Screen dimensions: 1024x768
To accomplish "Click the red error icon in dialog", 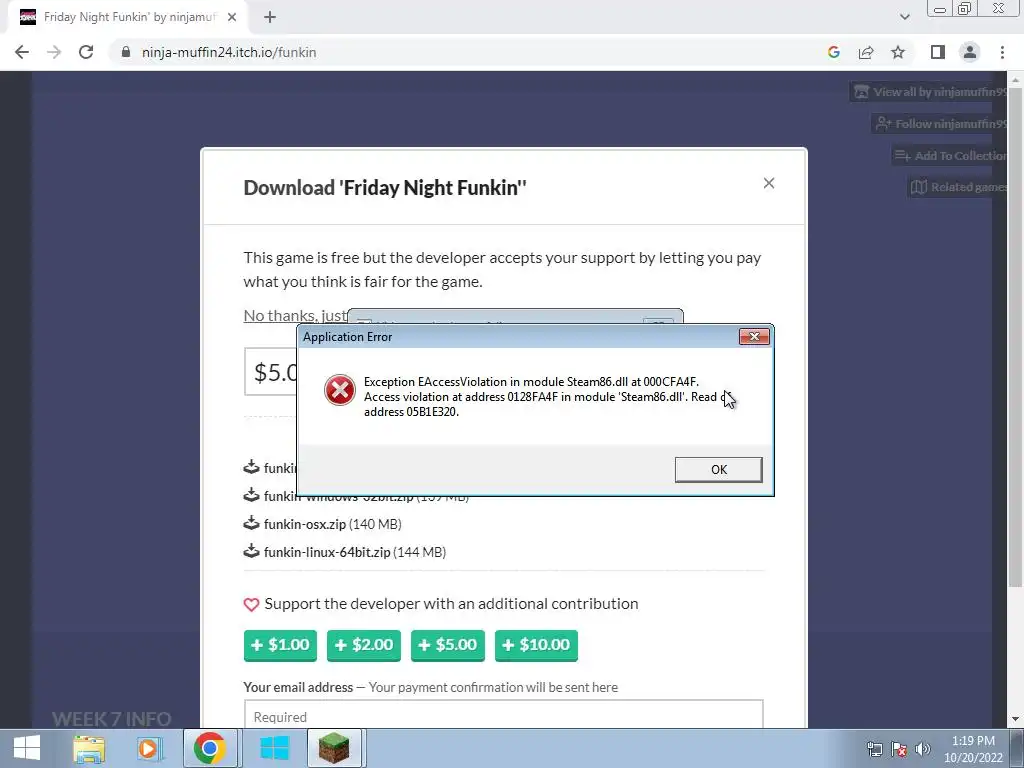I will pyautogui.click(x=340, y=391).
